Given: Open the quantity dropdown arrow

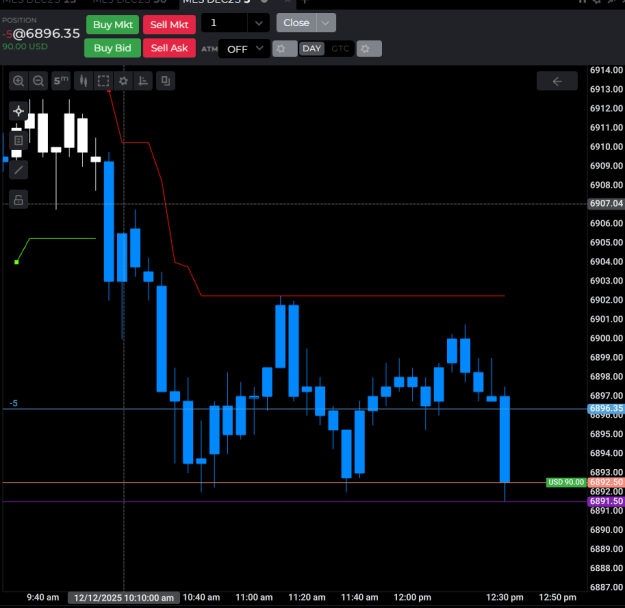Looking at the screenshot, I should (259, 23).
